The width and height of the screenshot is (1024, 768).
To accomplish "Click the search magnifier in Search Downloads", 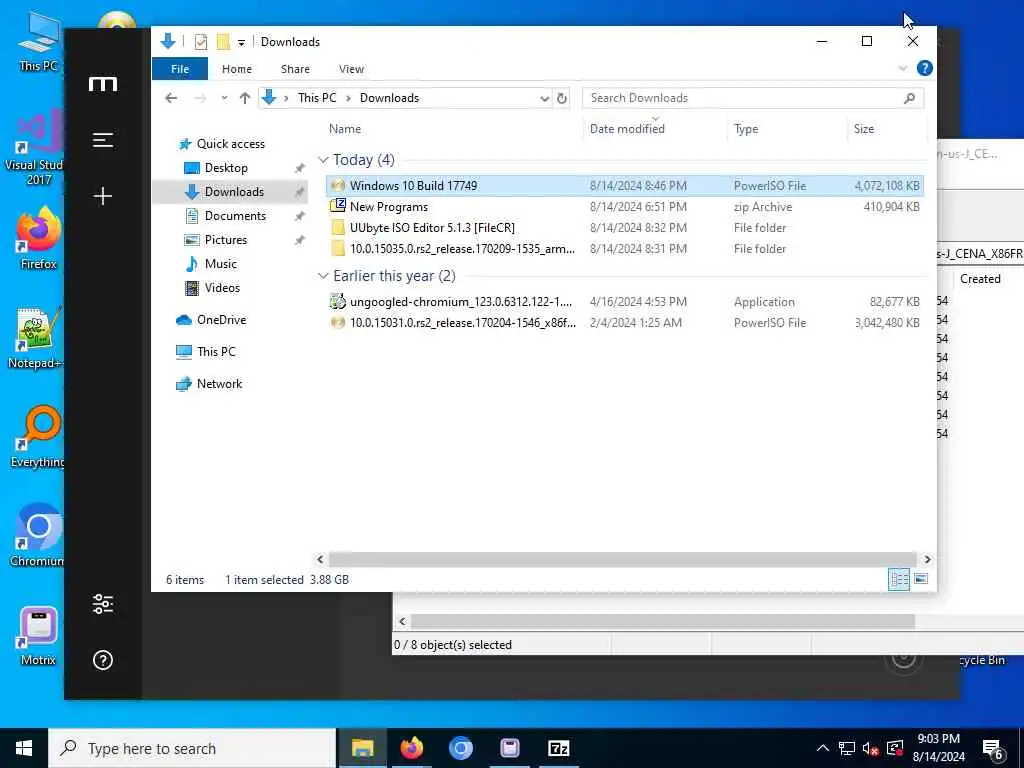I will [909, 98].
